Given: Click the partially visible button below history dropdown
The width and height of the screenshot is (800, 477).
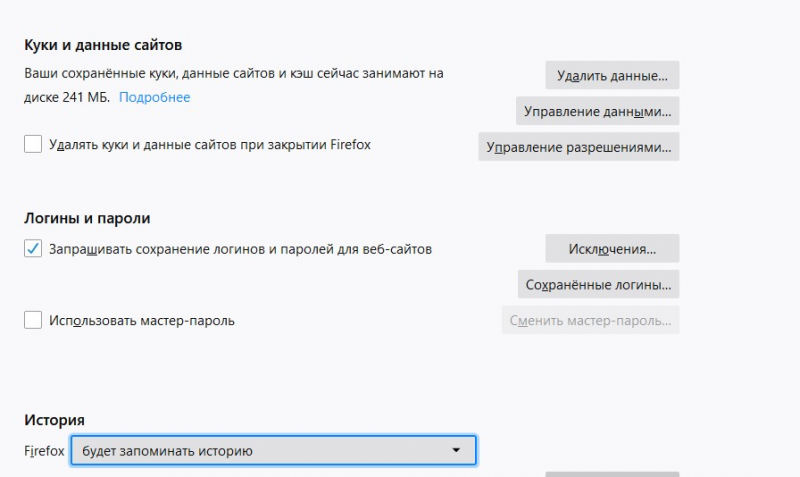Looking at the screenshot, I should (612, 474).
